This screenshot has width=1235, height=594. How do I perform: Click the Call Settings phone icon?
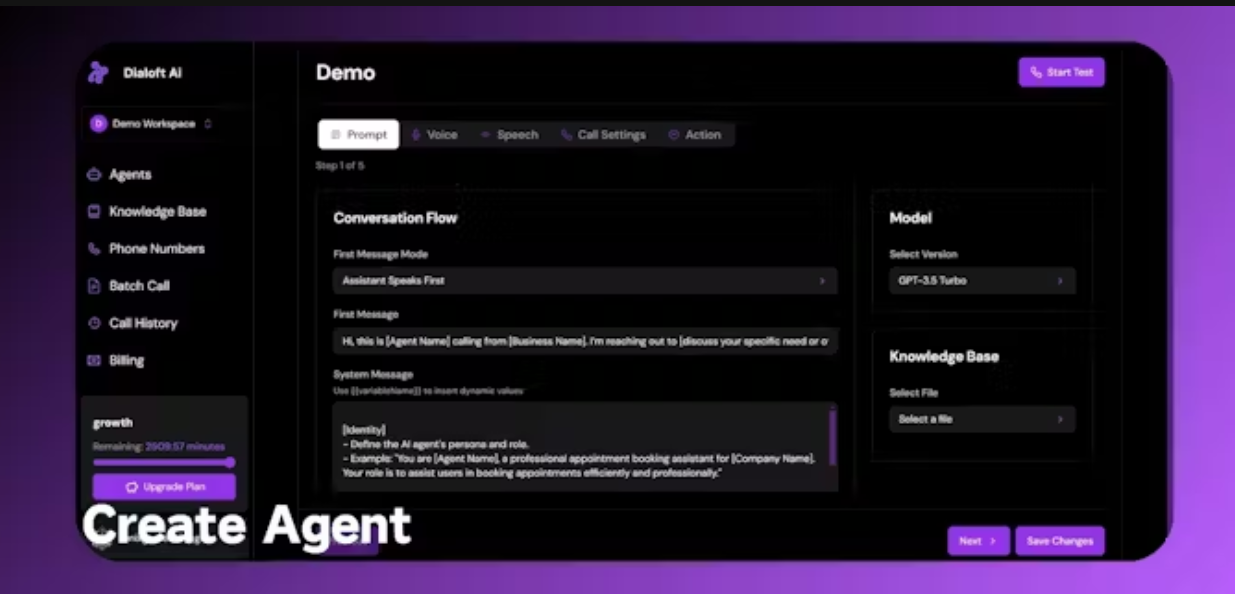(x=567, y=134)
